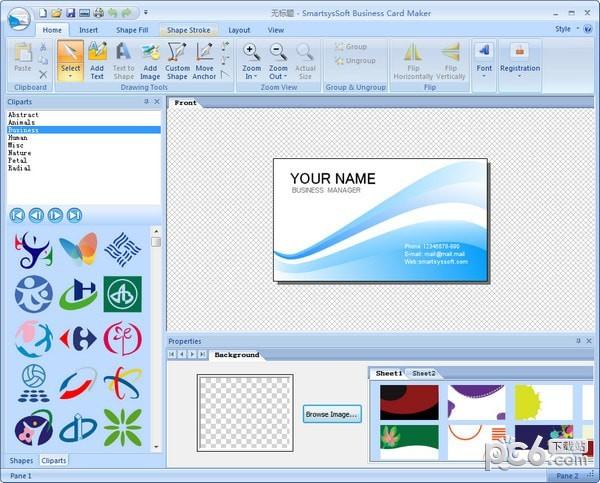Click Flip Vertically icon

click(451, 60)
